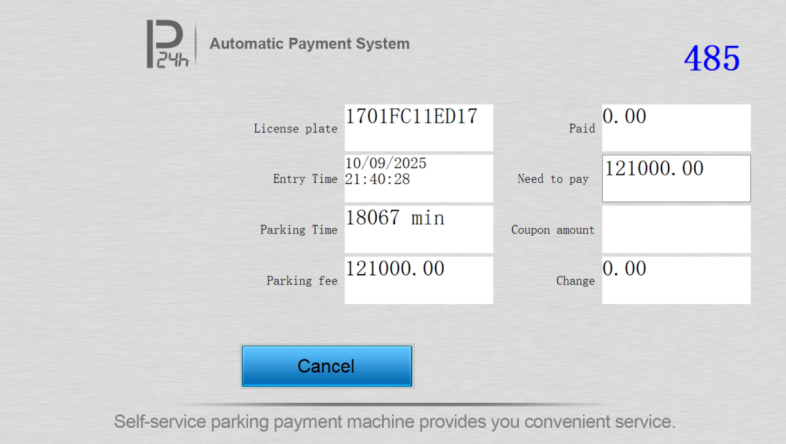Cancel the parking payment
Viewport: 786px width, 444px height.
pos(327,366)
